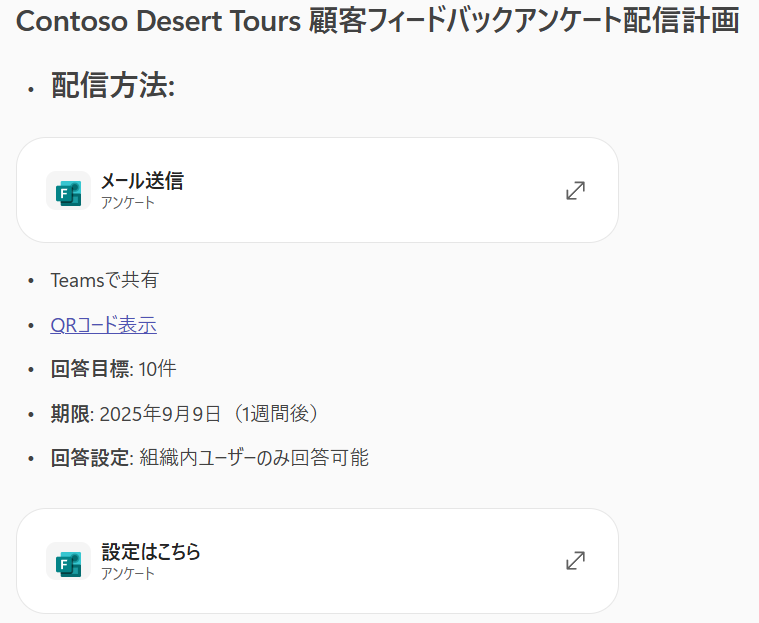The width and height of the screenshot is (759, 623).
Task: Click アンケート subtitle under メール送信
Action: pyautogui.click(x=128, y=202)
